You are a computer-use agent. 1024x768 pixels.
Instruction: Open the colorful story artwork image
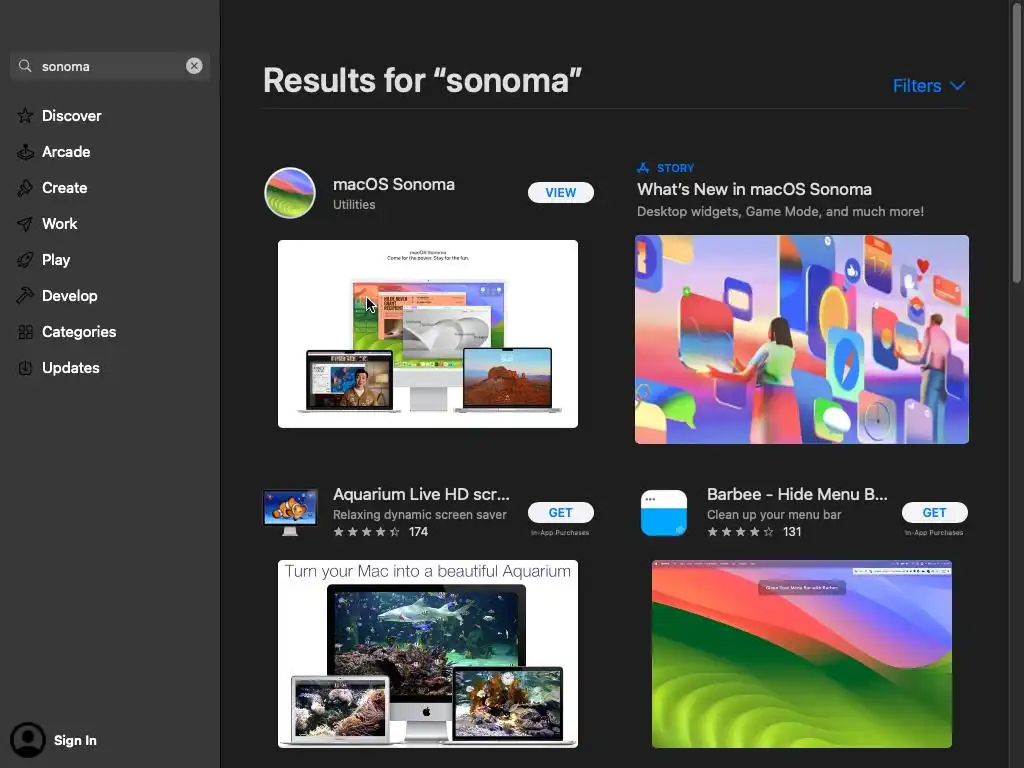[x=802, y=340]
